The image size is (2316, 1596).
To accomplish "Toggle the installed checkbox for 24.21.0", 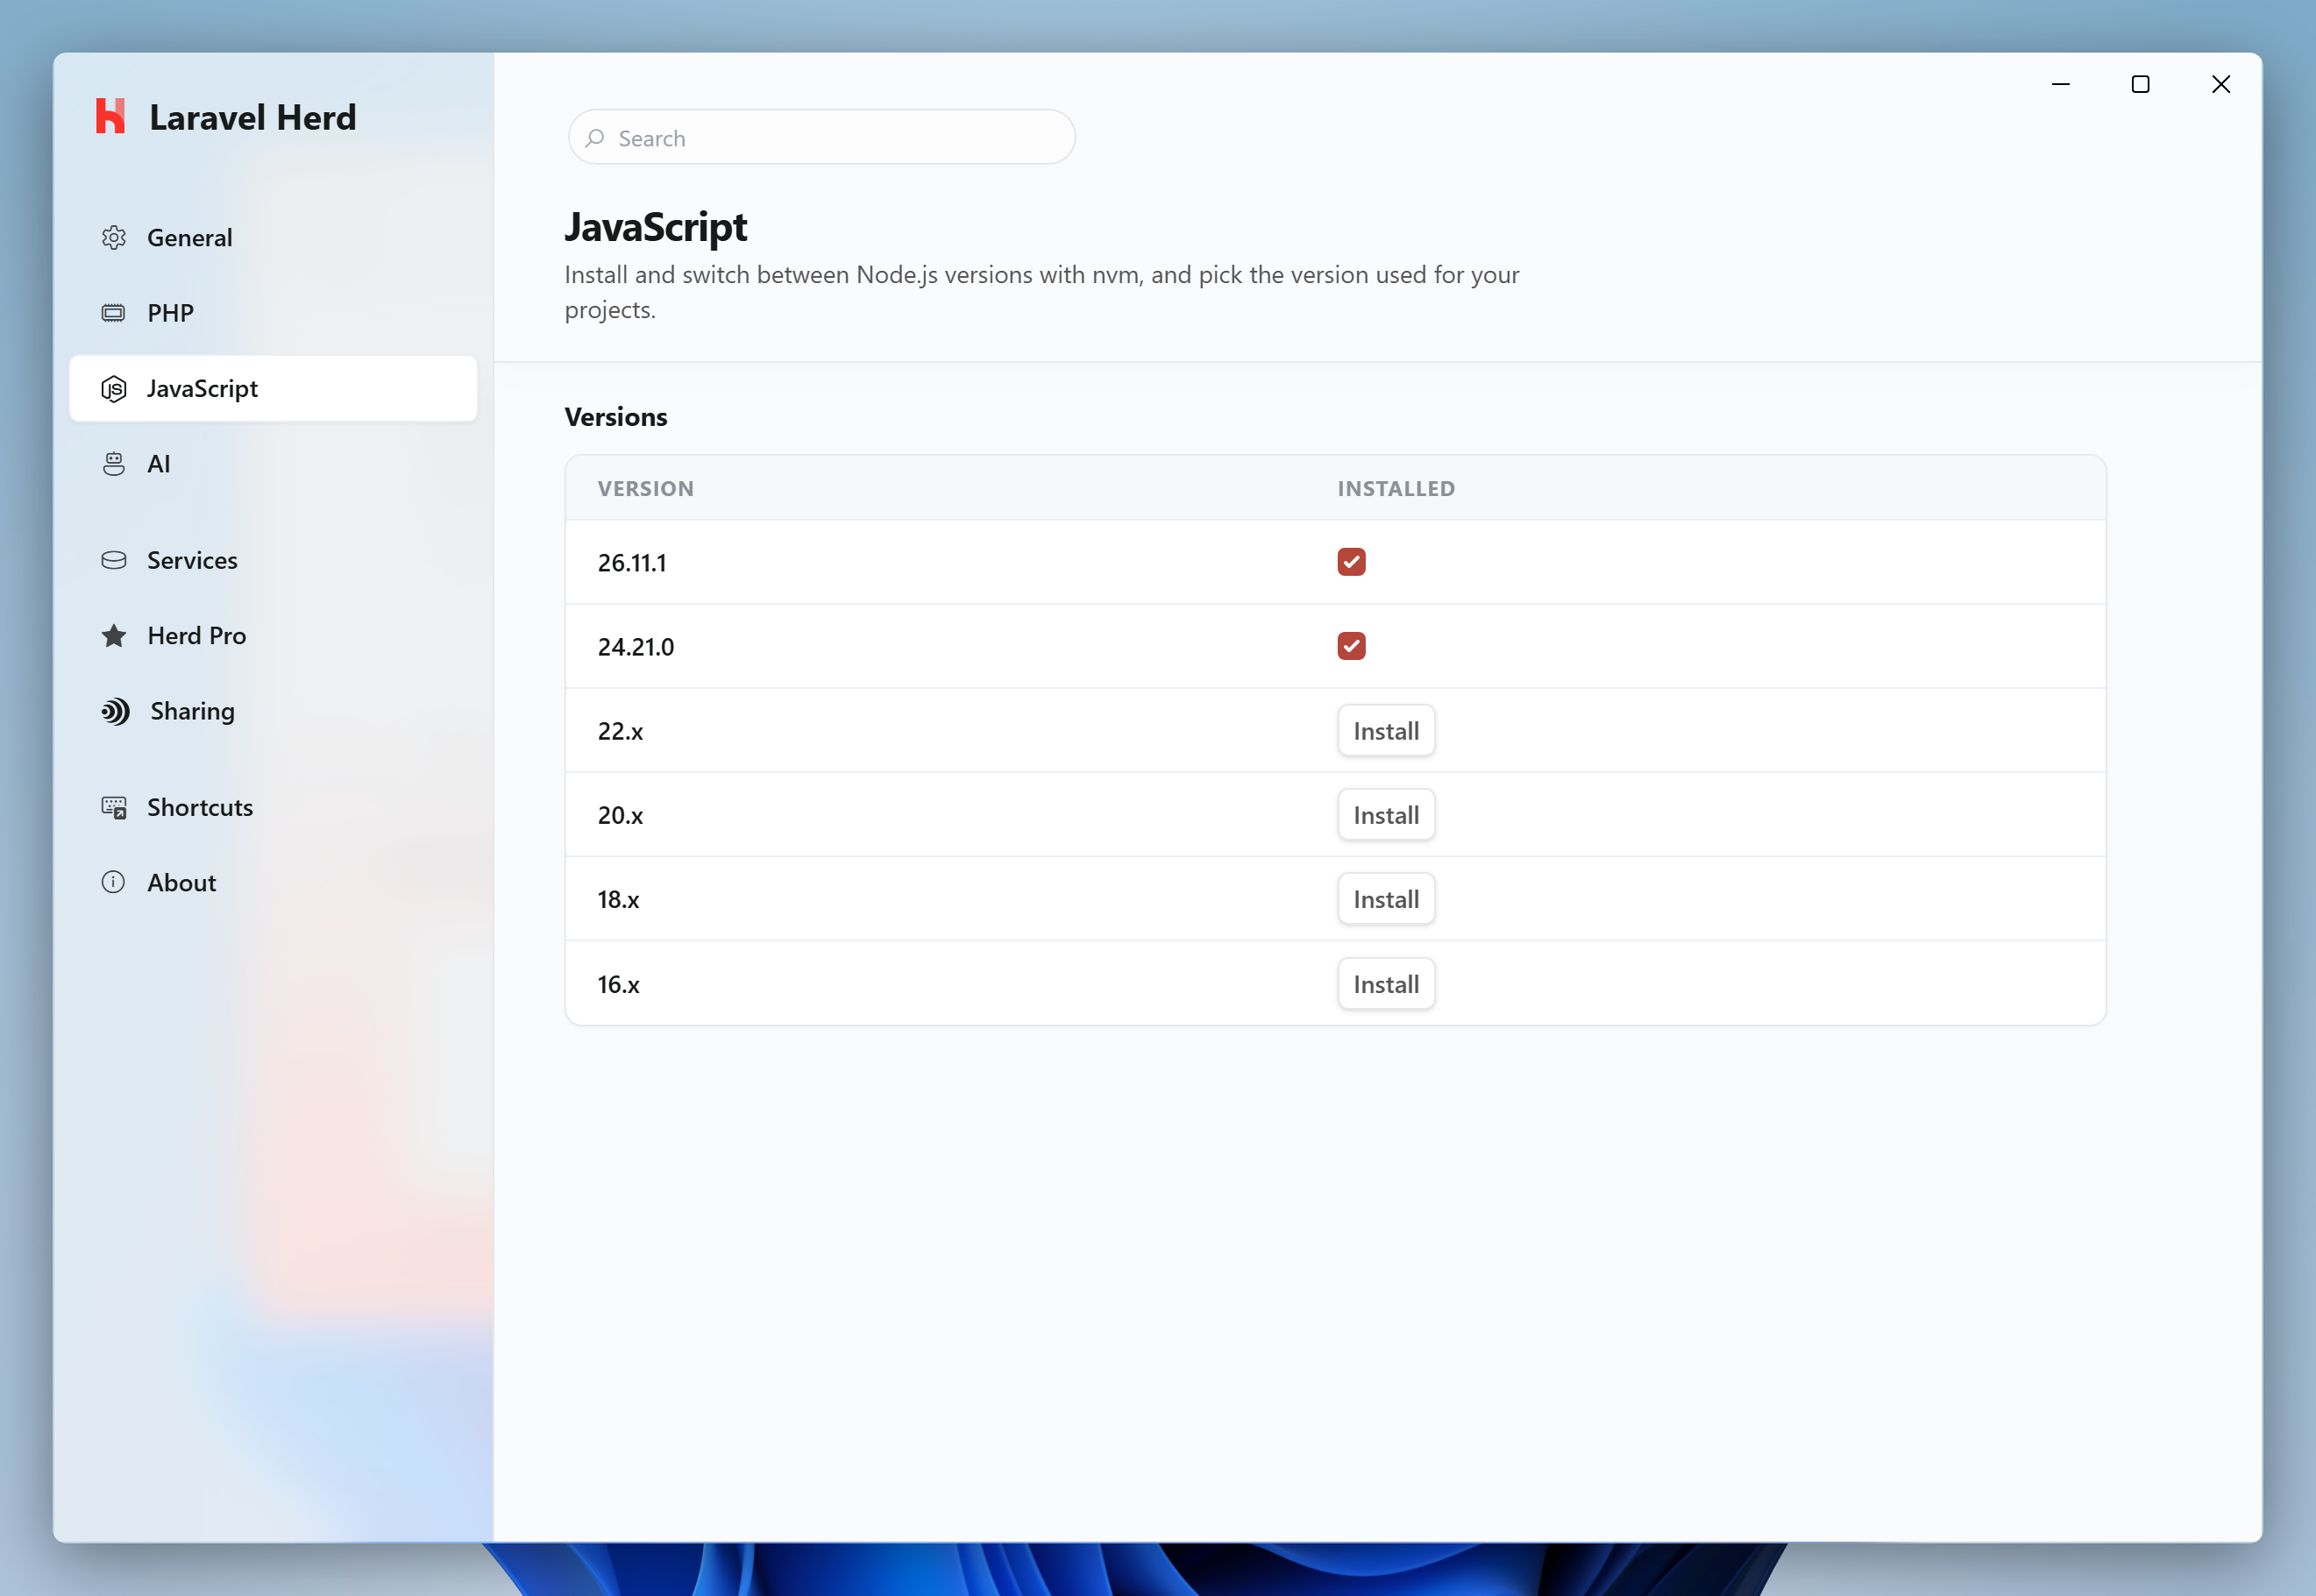I will click(x=1351, y=646).
